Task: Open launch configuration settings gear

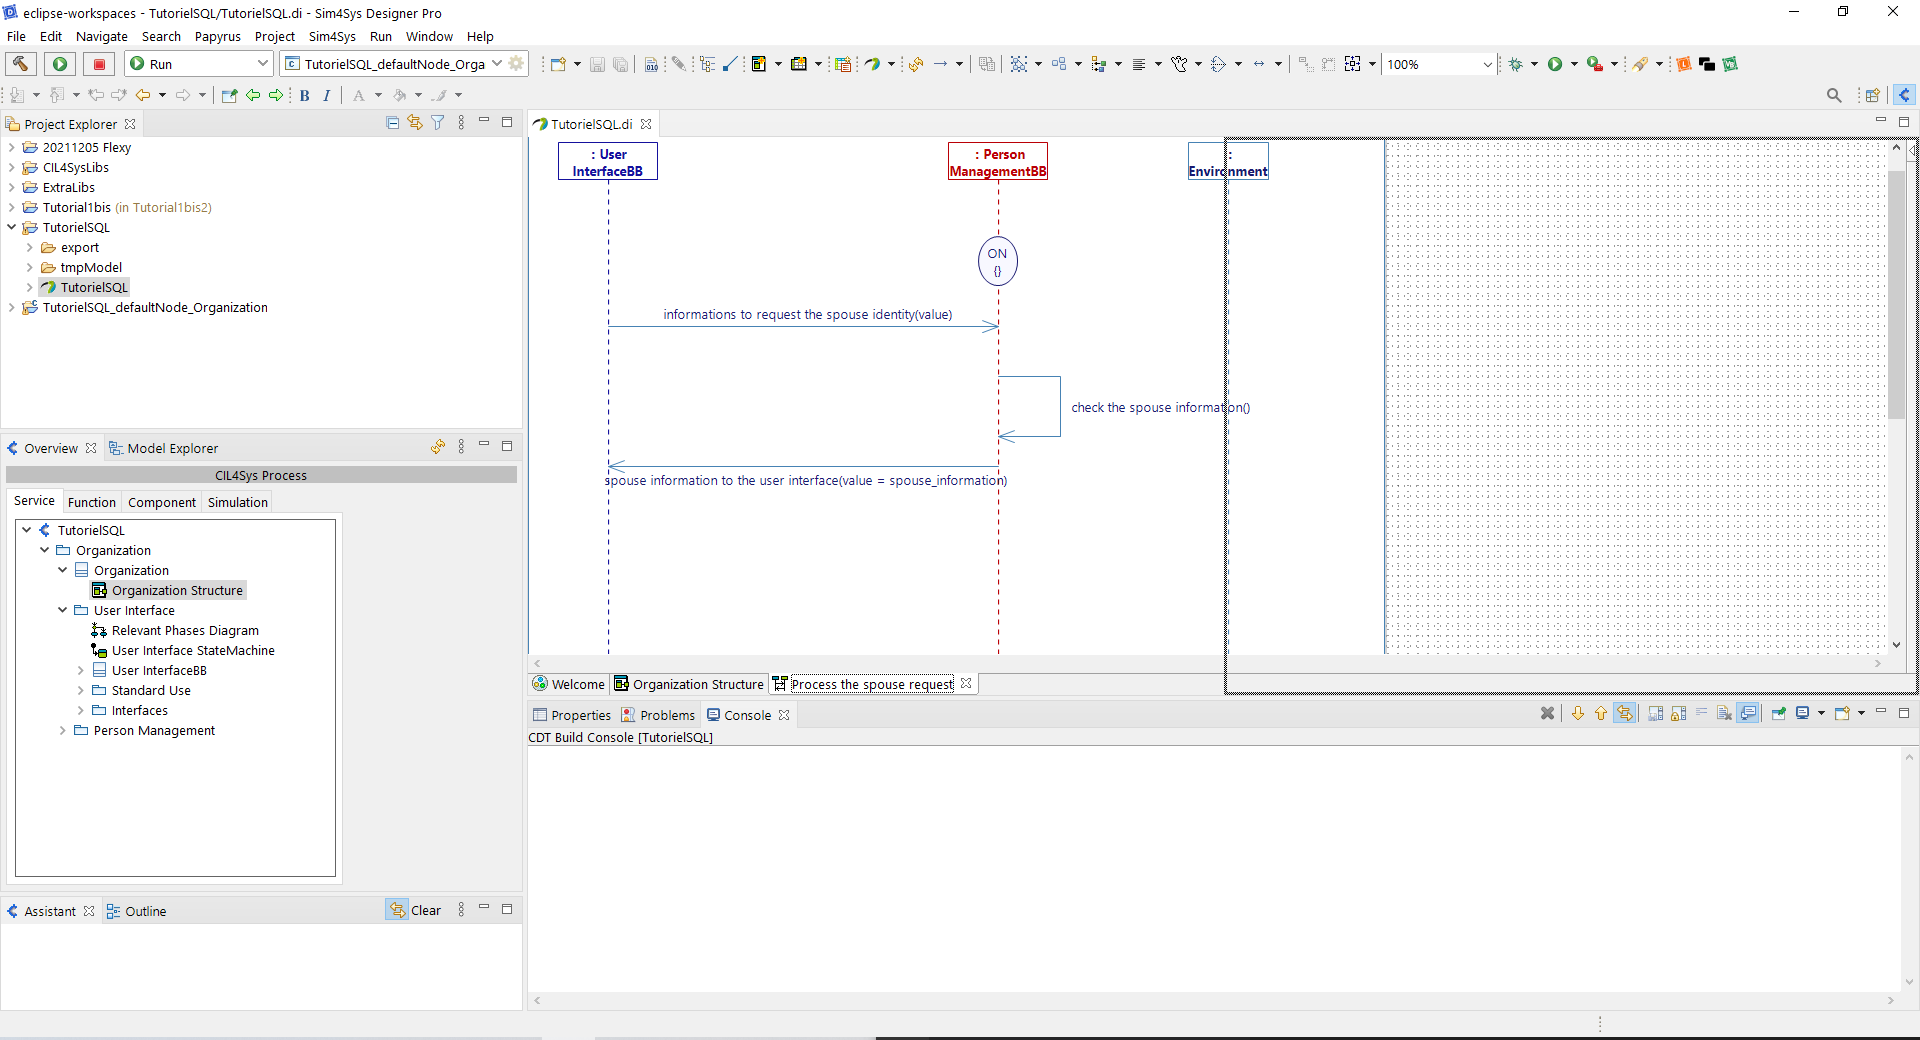Action: (516, 63)
